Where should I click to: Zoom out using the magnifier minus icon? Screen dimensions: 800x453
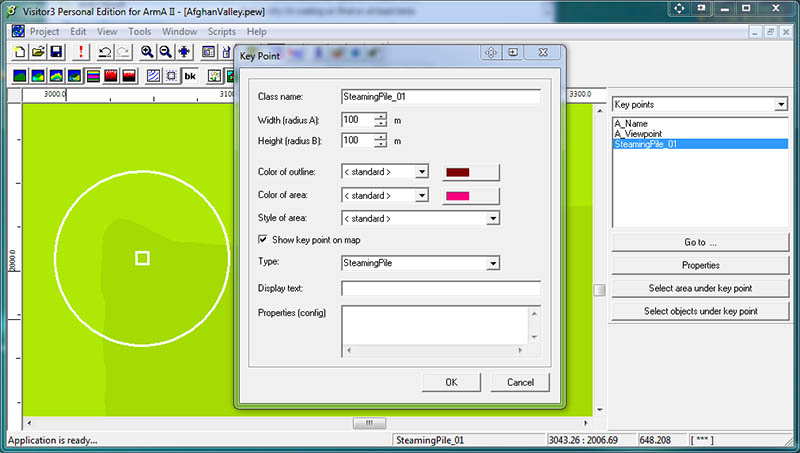166,51
